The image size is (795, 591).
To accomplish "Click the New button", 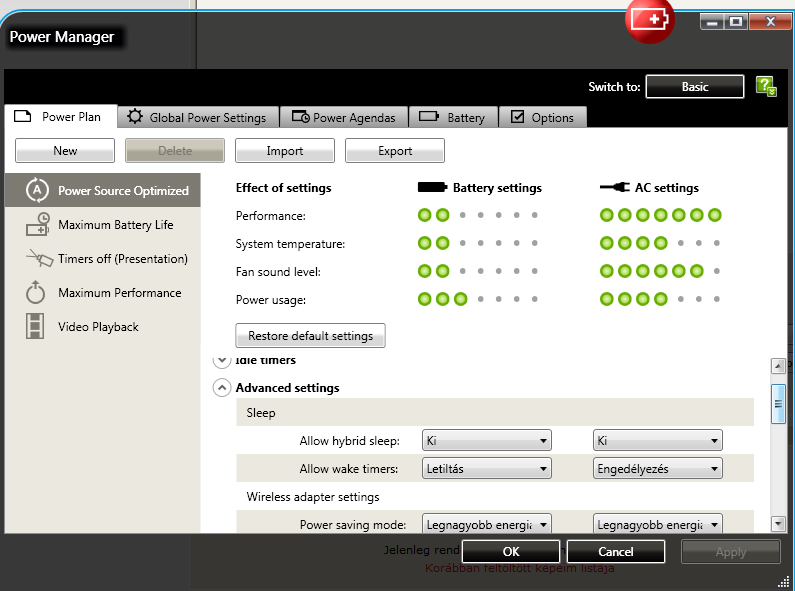I will coord(65,151).
